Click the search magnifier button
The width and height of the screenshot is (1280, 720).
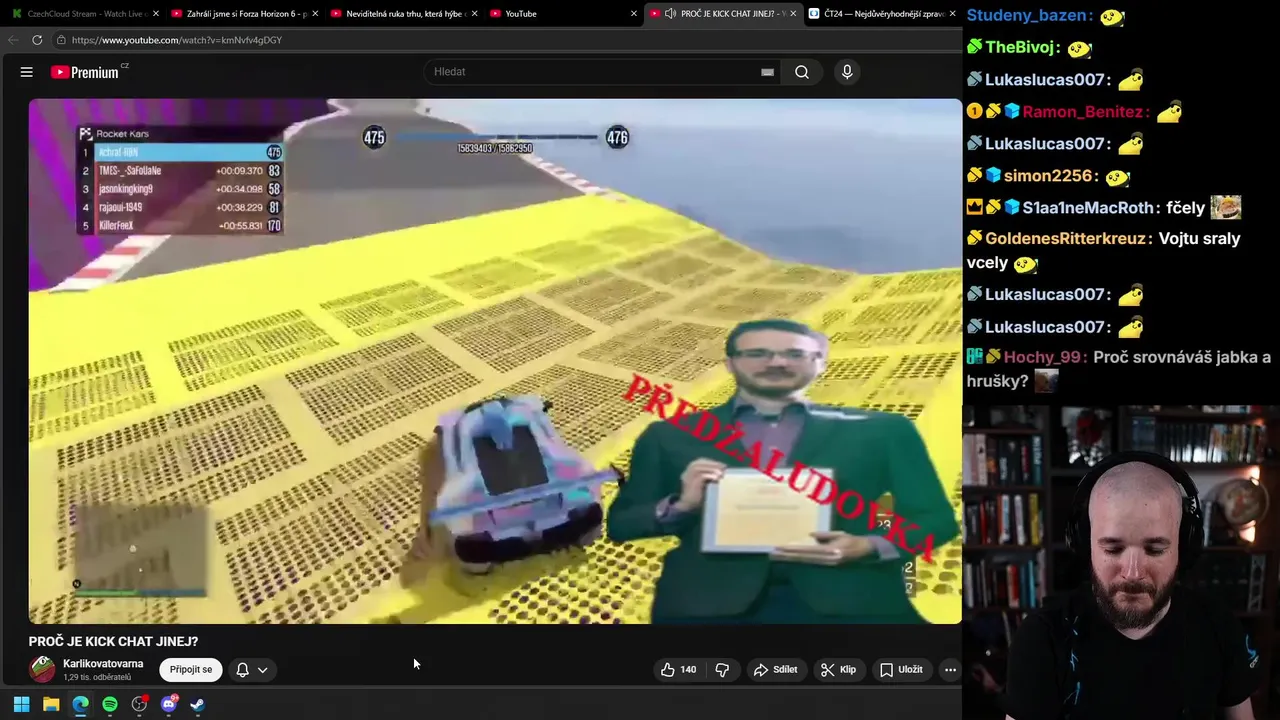coord(802,72)
